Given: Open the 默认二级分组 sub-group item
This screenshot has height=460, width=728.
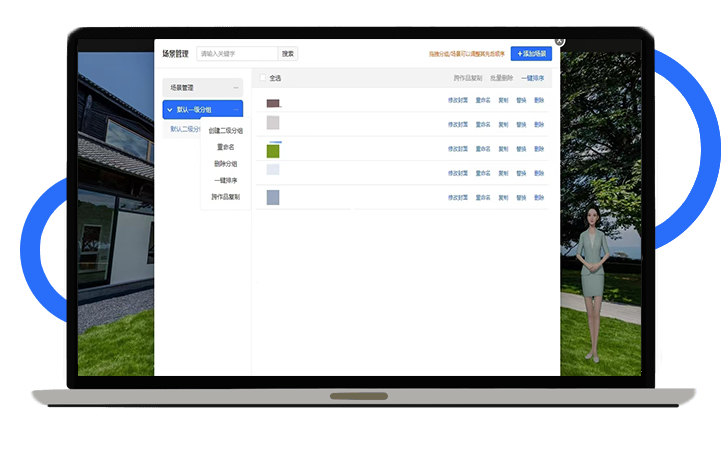Looking at the screenshot, I should pyautogui.click(x=186, y=129).
